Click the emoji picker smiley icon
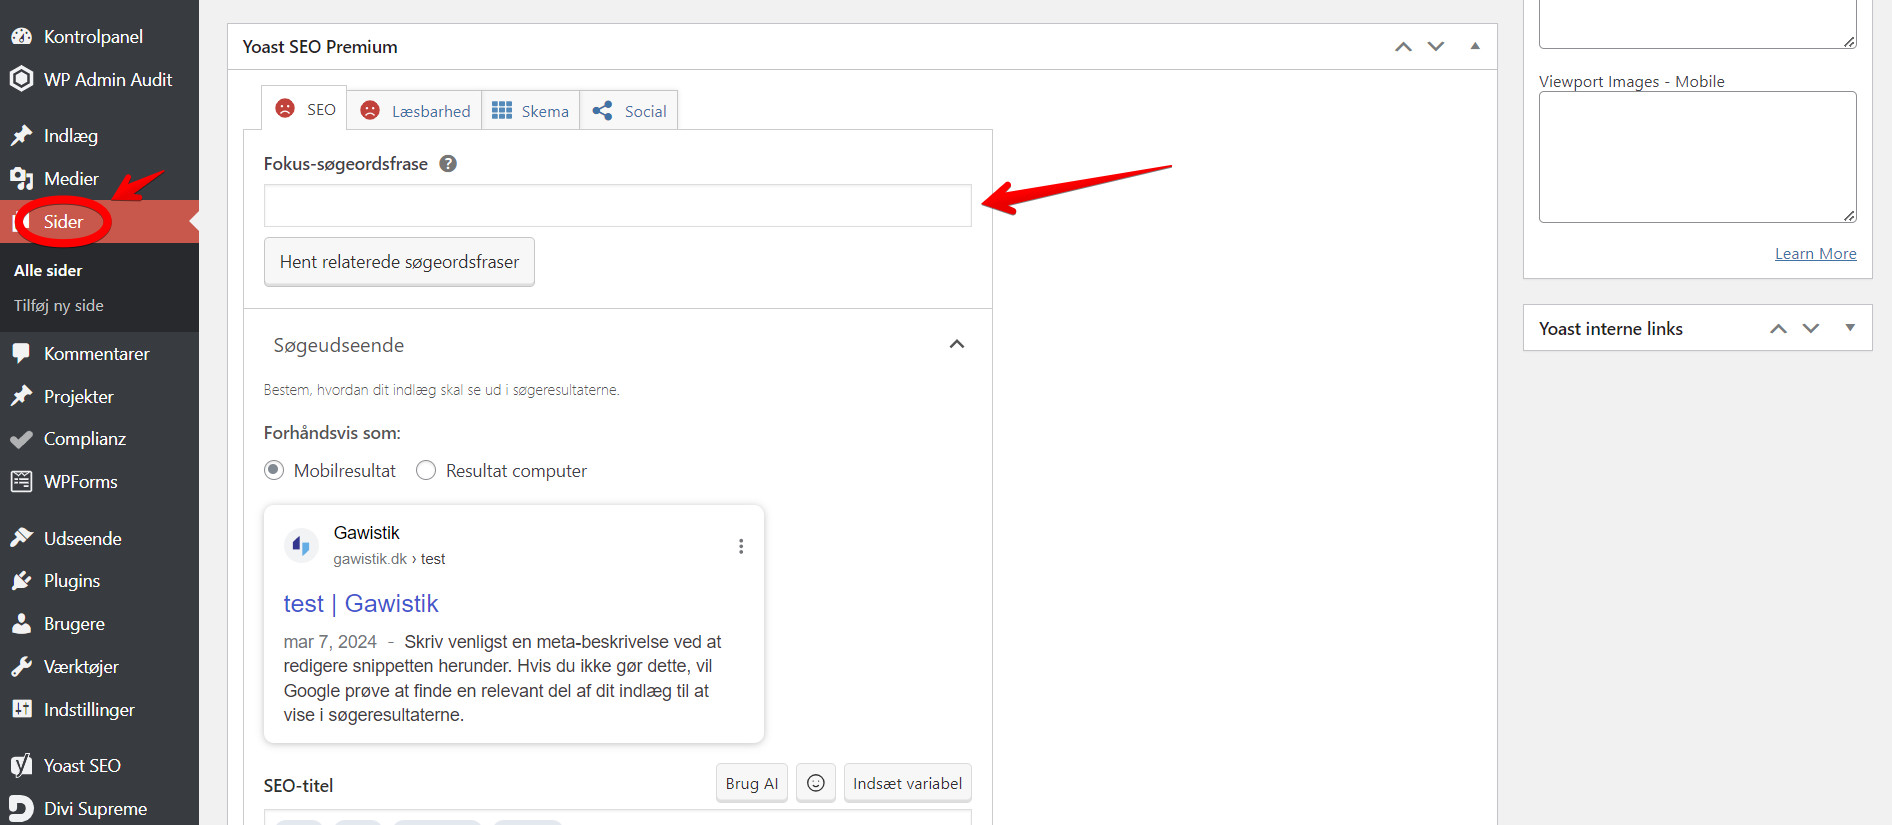 [x=816, y=783]
